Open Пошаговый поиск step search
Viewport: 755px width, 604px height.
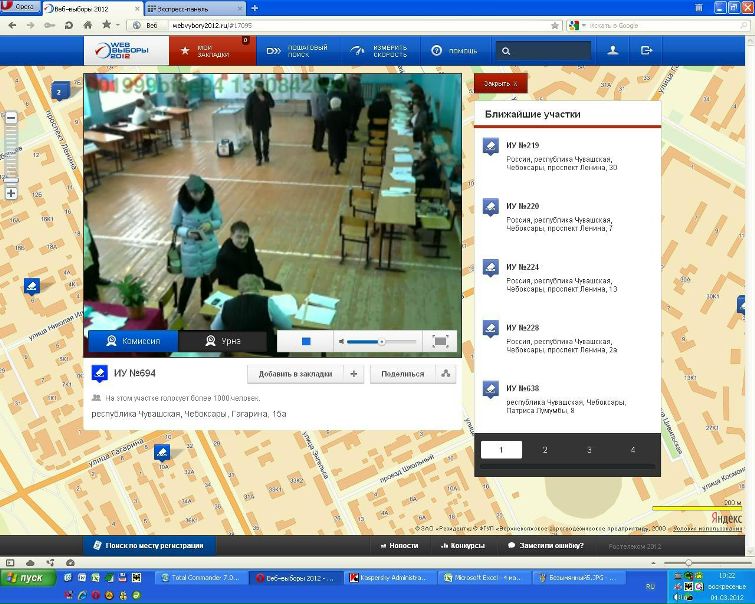coord(298,51)
